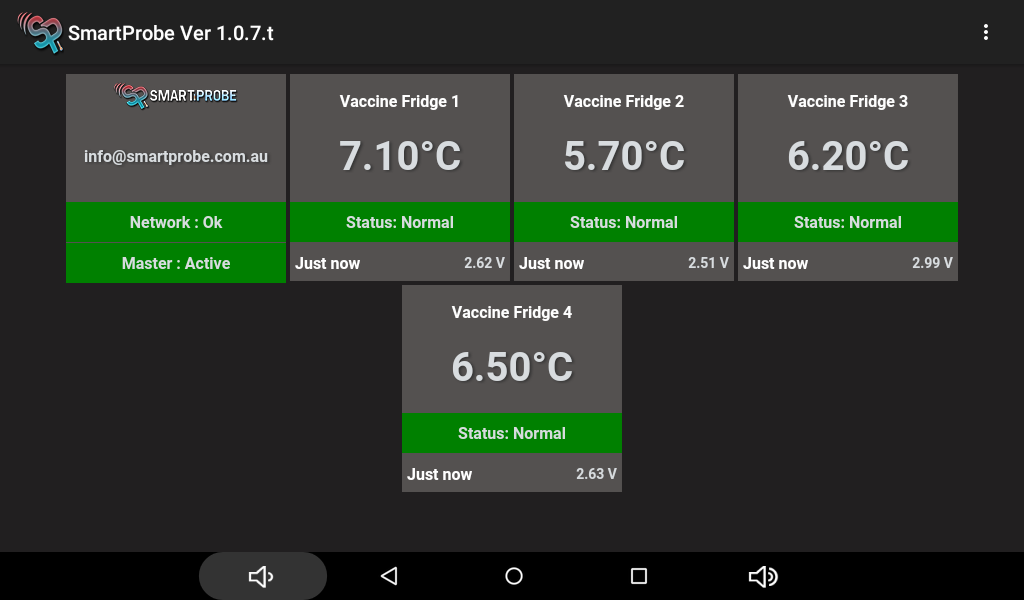Tap the Android back triangle
Screen dimensions: 1024x600
click(x=389, y=576)
